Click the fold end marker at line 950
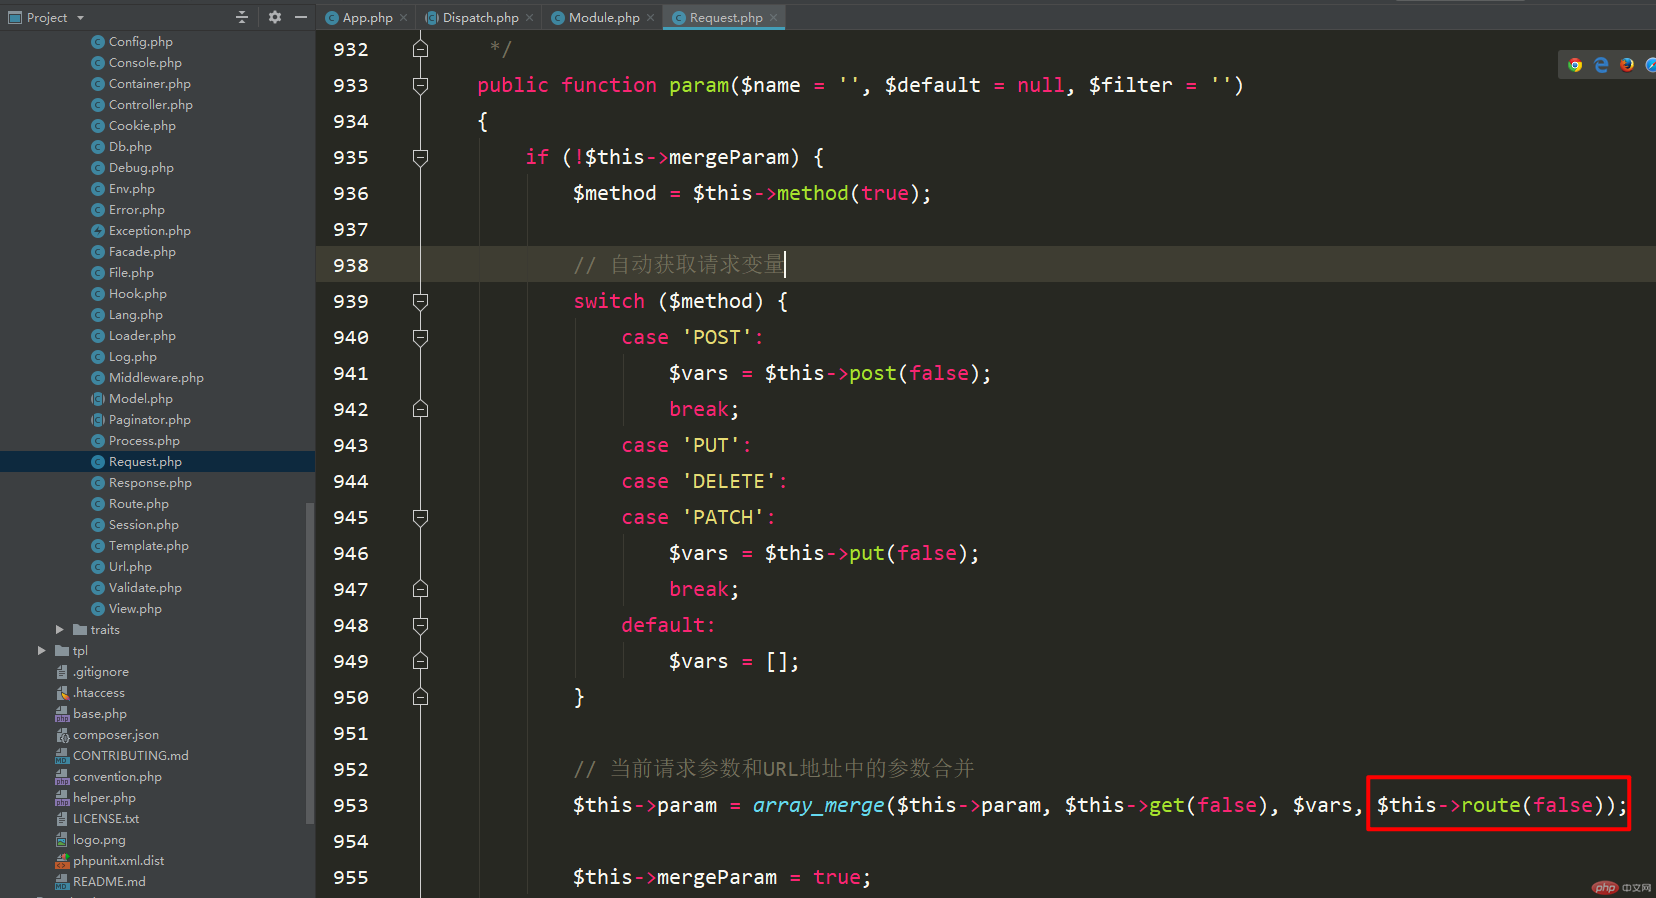 click(421, 697)
